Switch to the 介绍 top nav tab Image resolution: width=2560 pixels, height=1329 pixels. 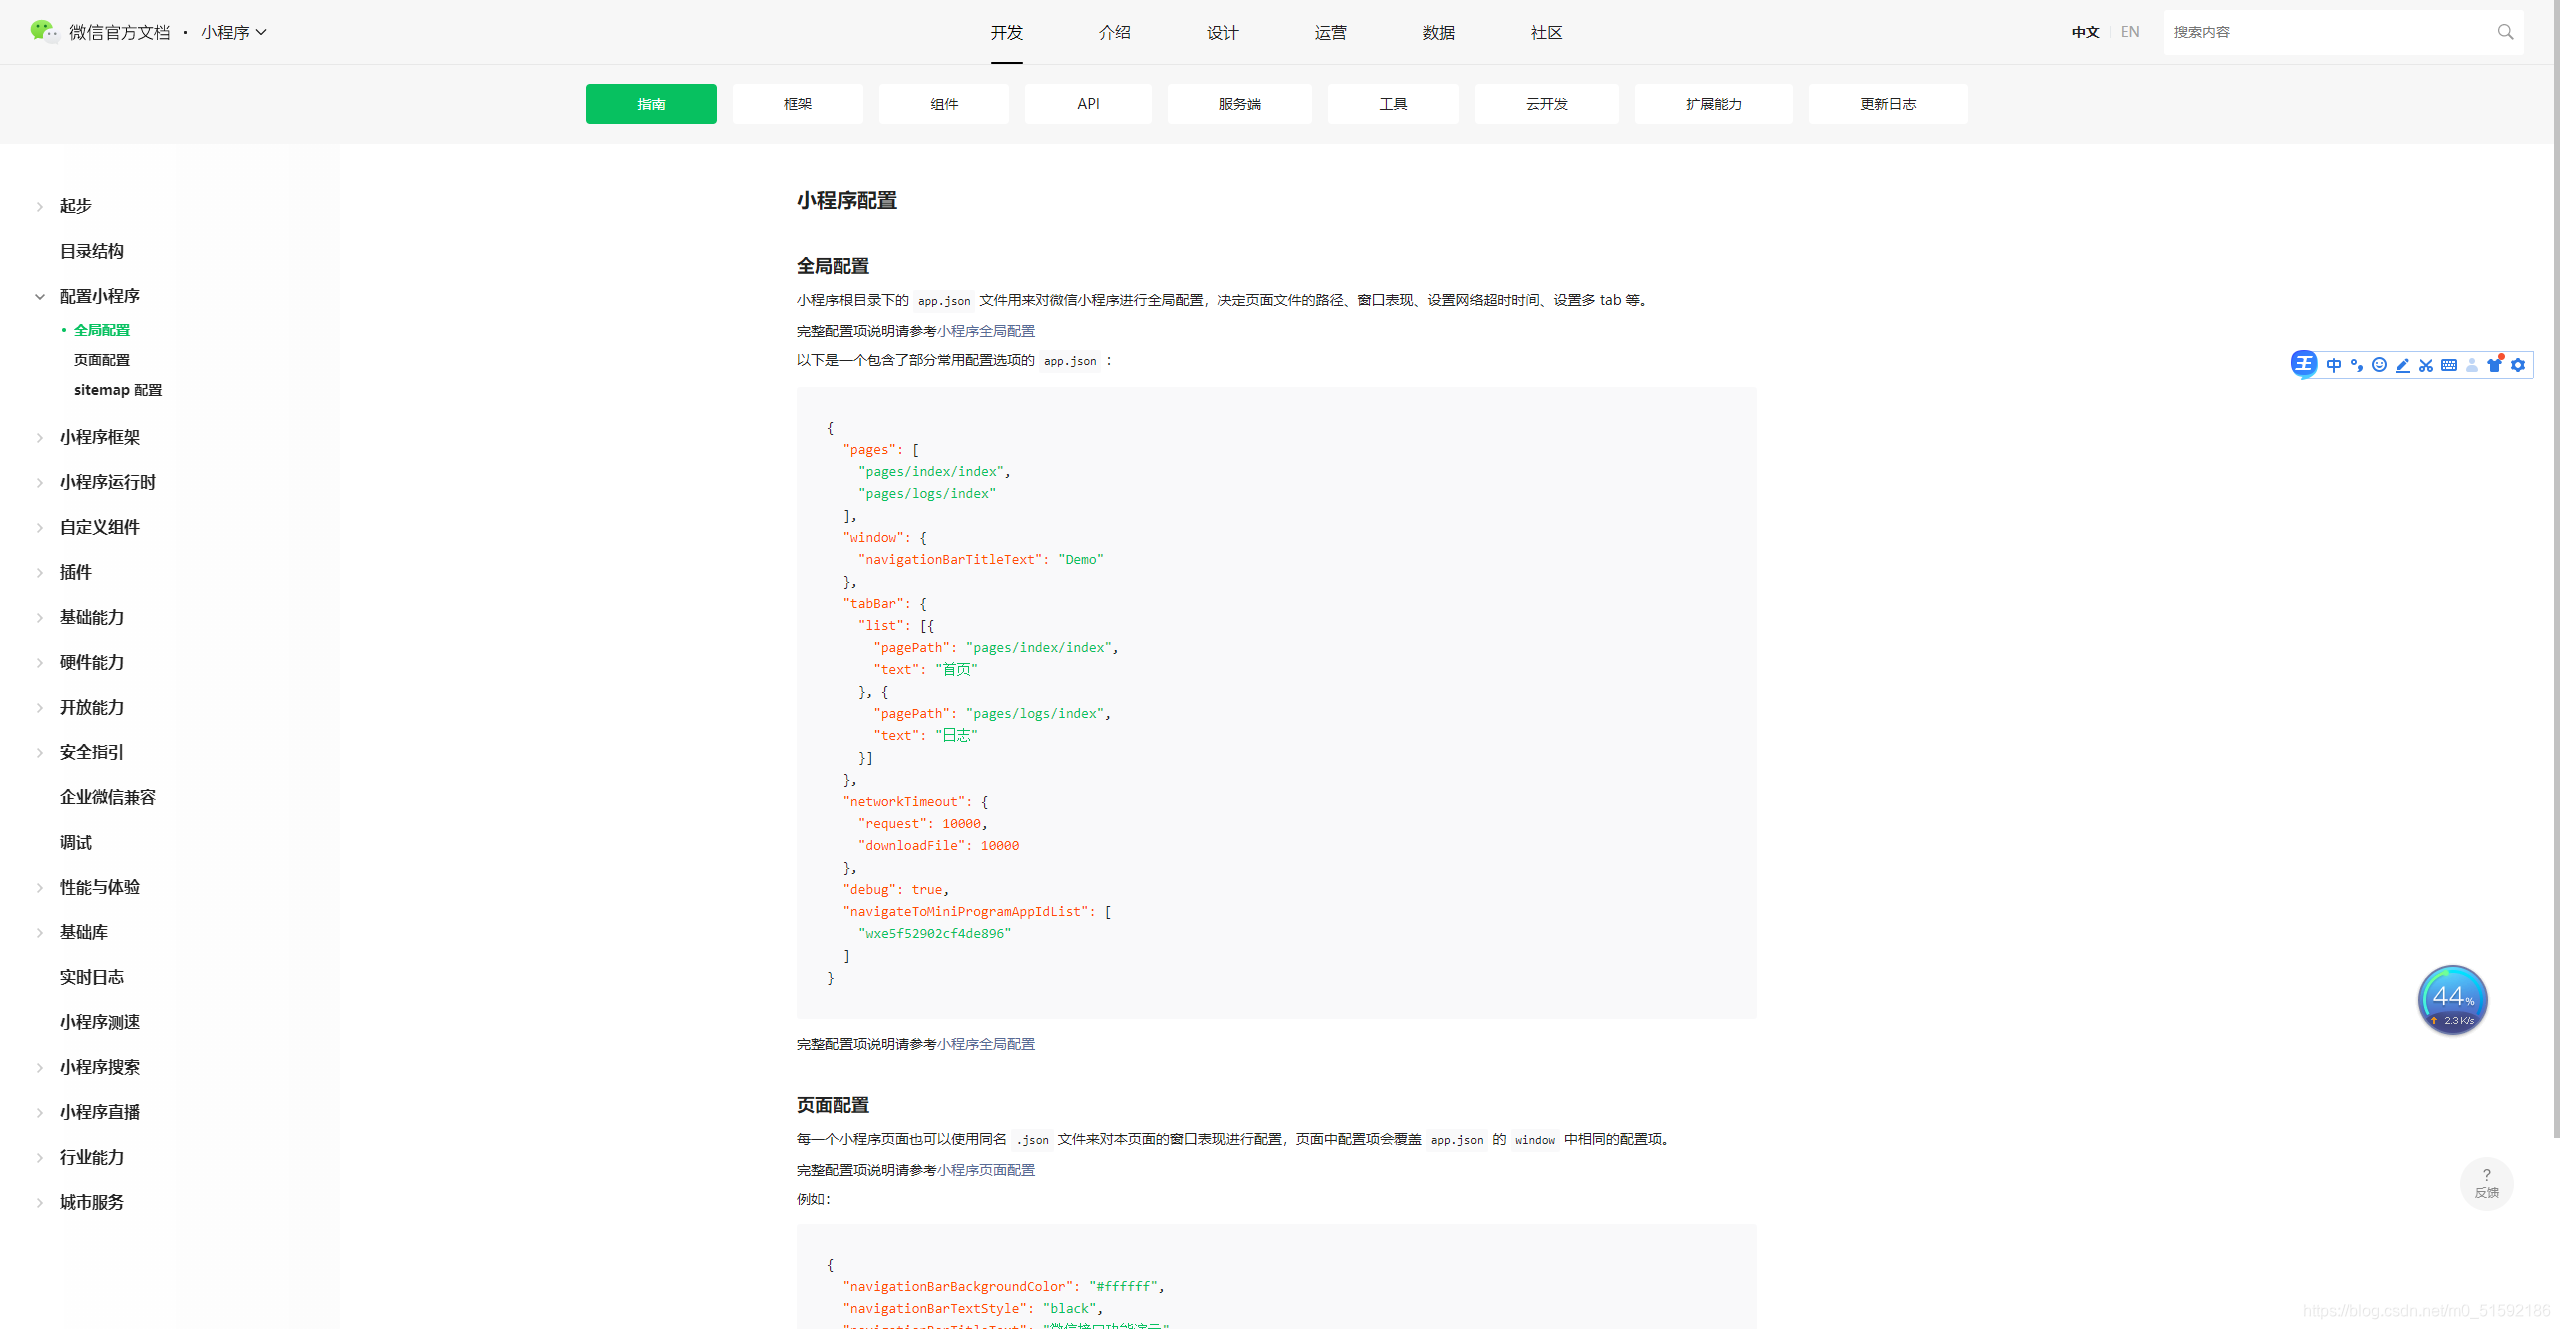[1115, 32]
